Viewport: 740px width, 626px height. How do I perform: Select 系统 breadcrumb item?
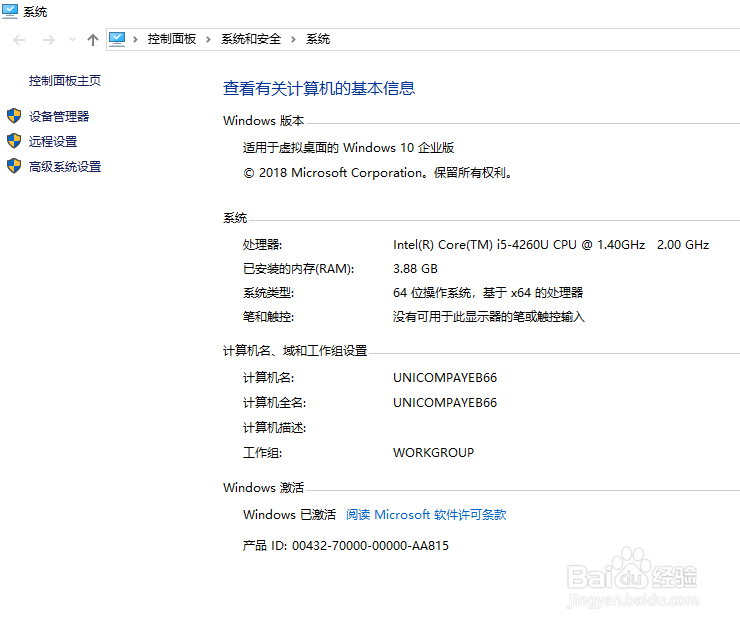(318, 39)
